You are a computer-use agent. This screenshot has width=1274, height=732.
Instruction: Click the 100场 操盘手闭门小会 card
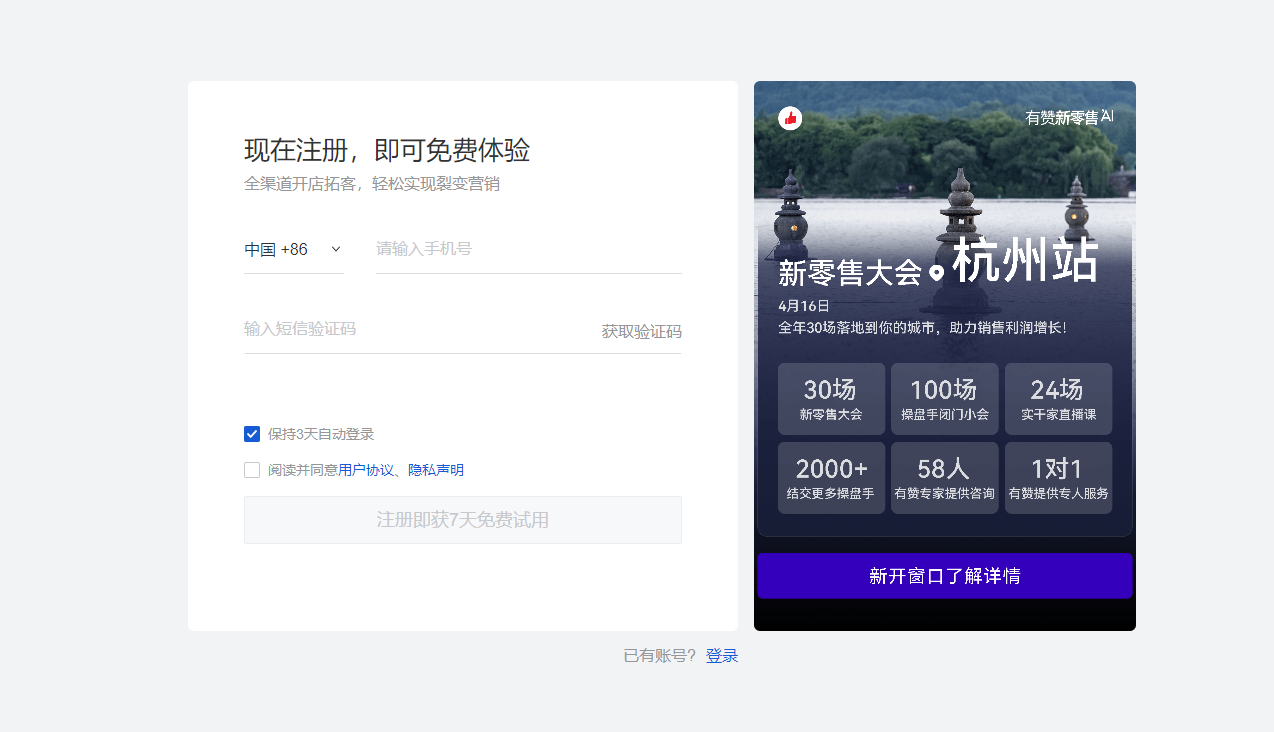click(x=945, y=399)
